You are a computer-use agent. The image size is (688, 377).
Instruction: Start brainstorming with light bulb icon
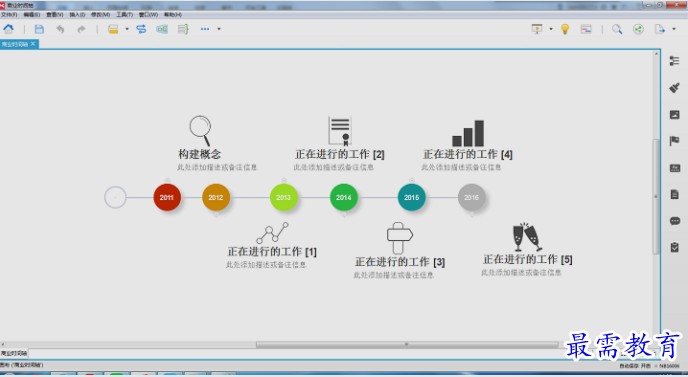(565, 29)
